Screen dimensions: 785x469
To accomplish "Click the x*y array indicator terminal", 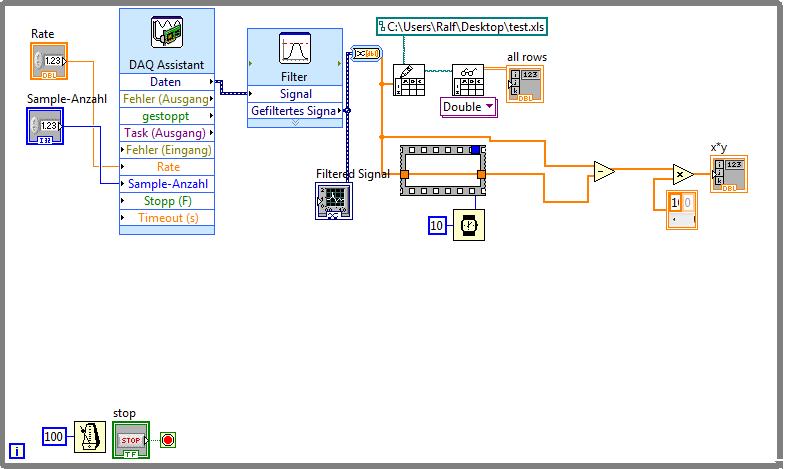I will tap(729, 174).
